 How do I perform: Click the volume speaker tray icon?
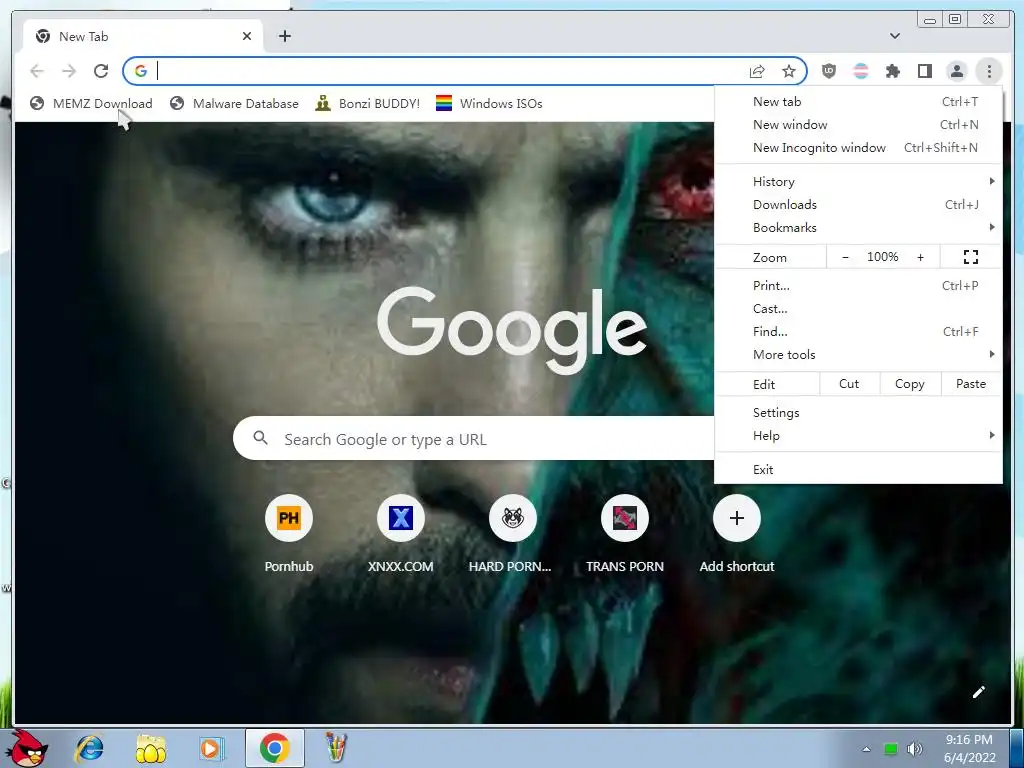click(914, 749)
